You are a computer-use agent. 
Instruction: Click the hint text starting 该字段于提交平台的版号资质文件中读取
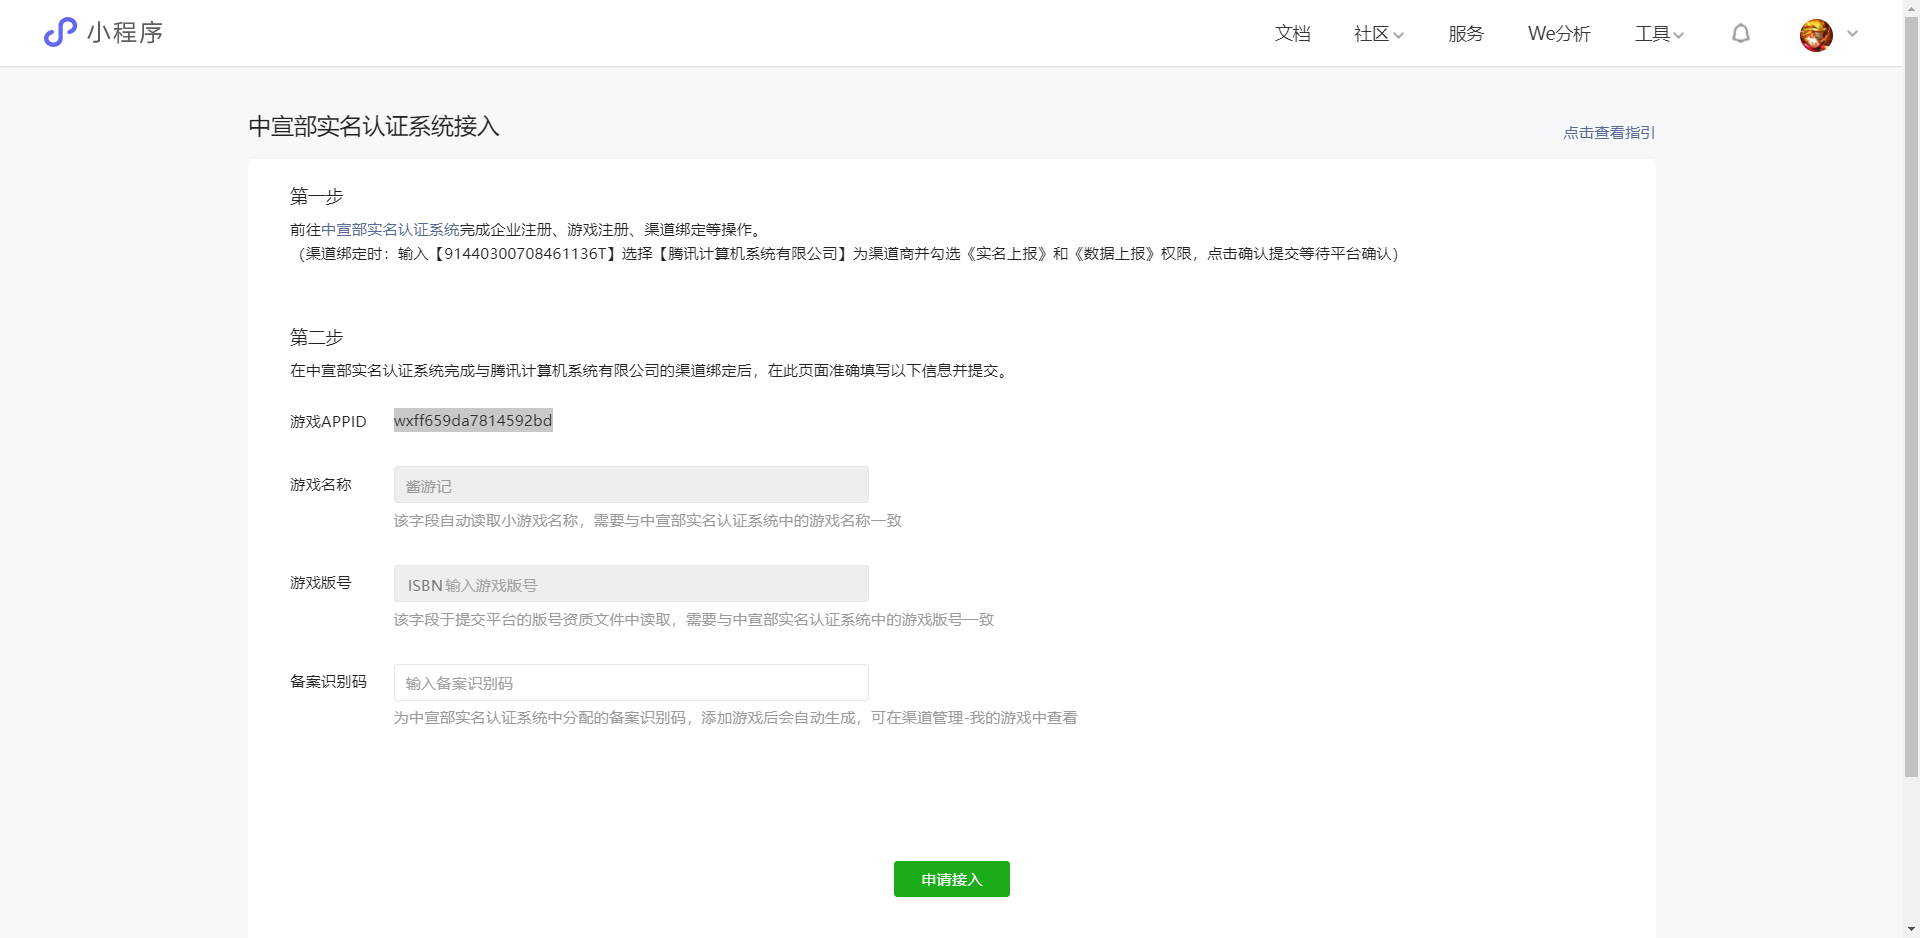tap(693, 620)
